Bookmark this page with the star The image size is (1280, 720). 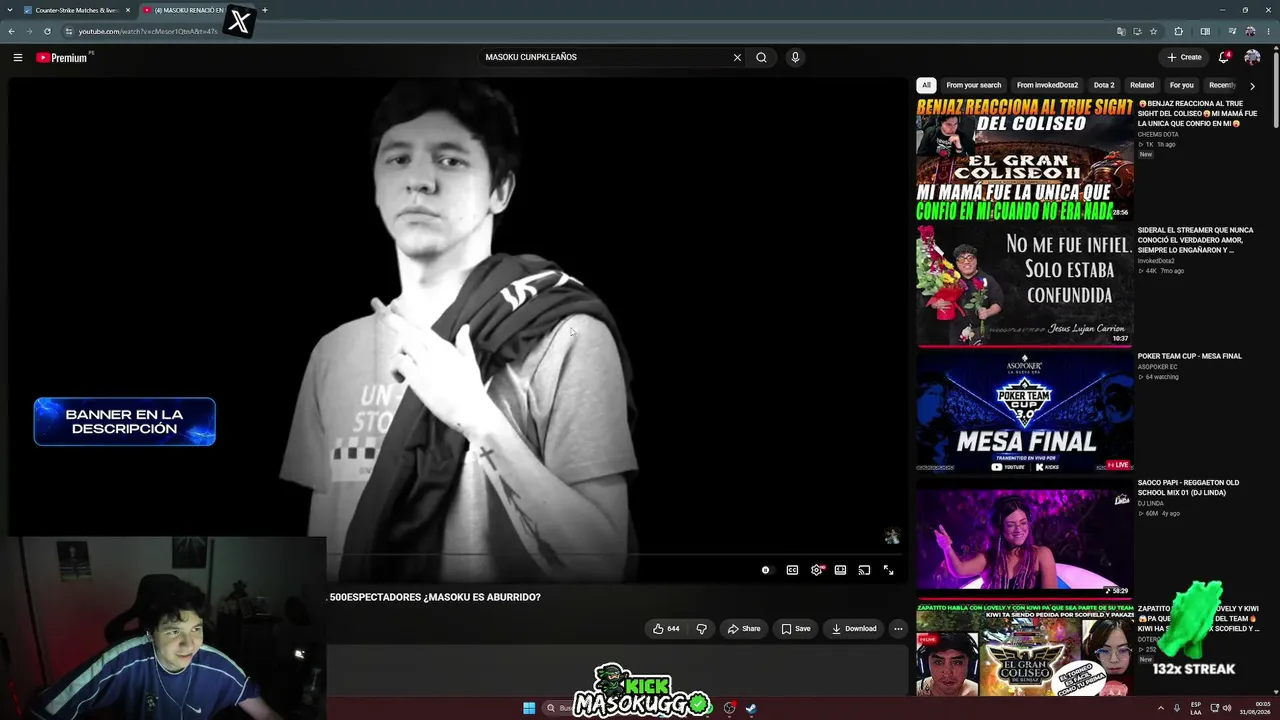1153,31
